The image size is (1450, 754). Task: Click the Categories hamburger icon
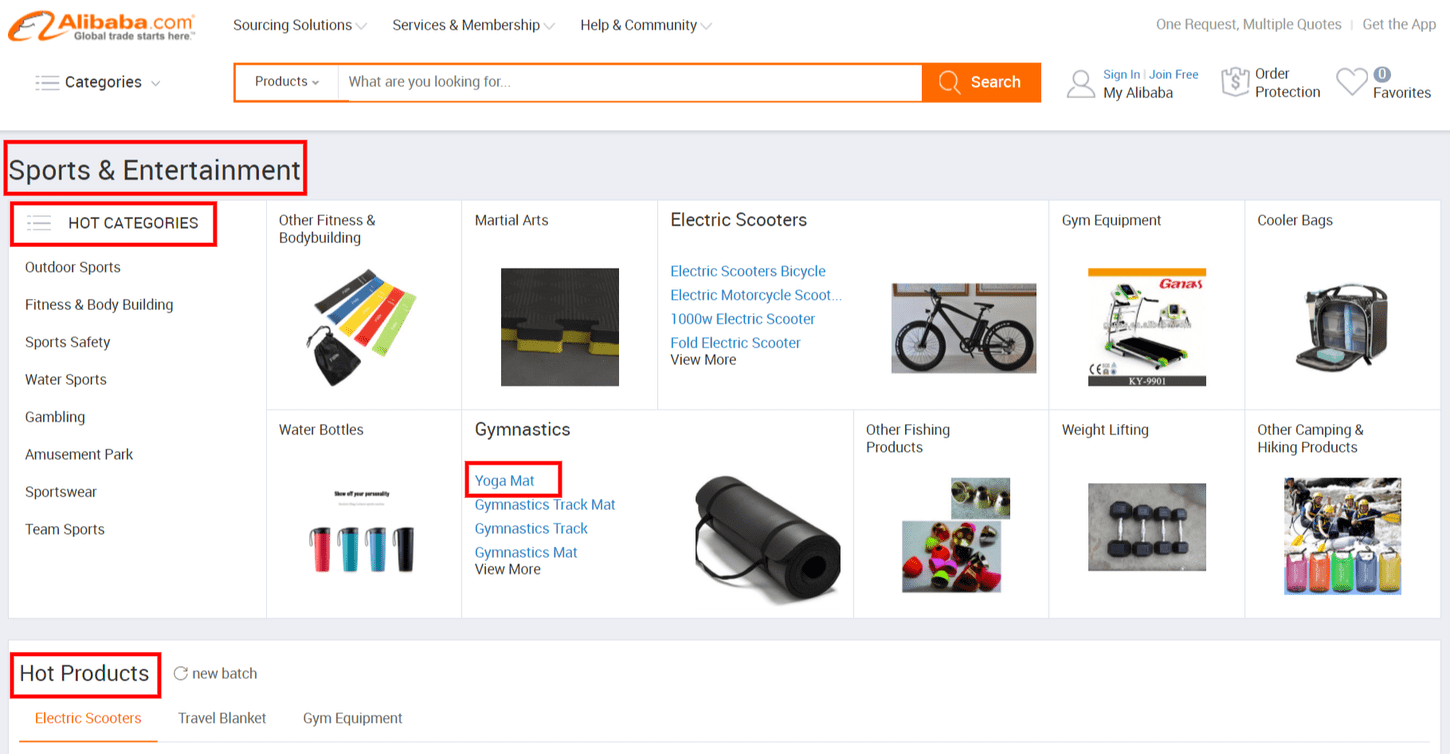click(47, 82)
